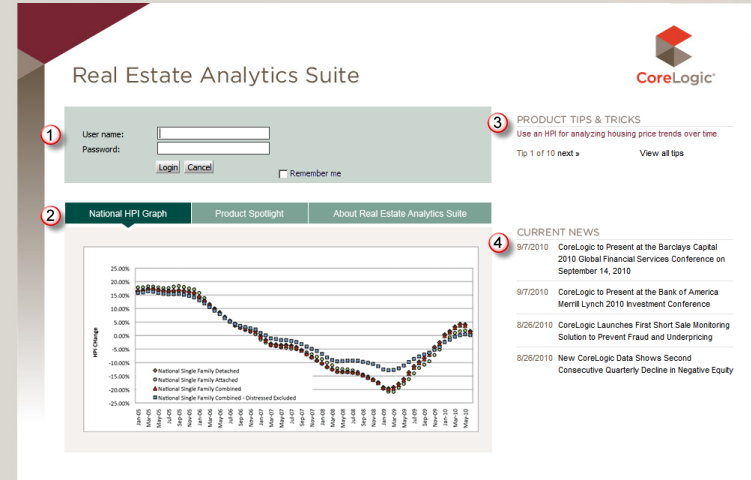751x480 pixels.
Task: Click the 'National Single Family Attached' legend entry
Action: tap(195, 380)
